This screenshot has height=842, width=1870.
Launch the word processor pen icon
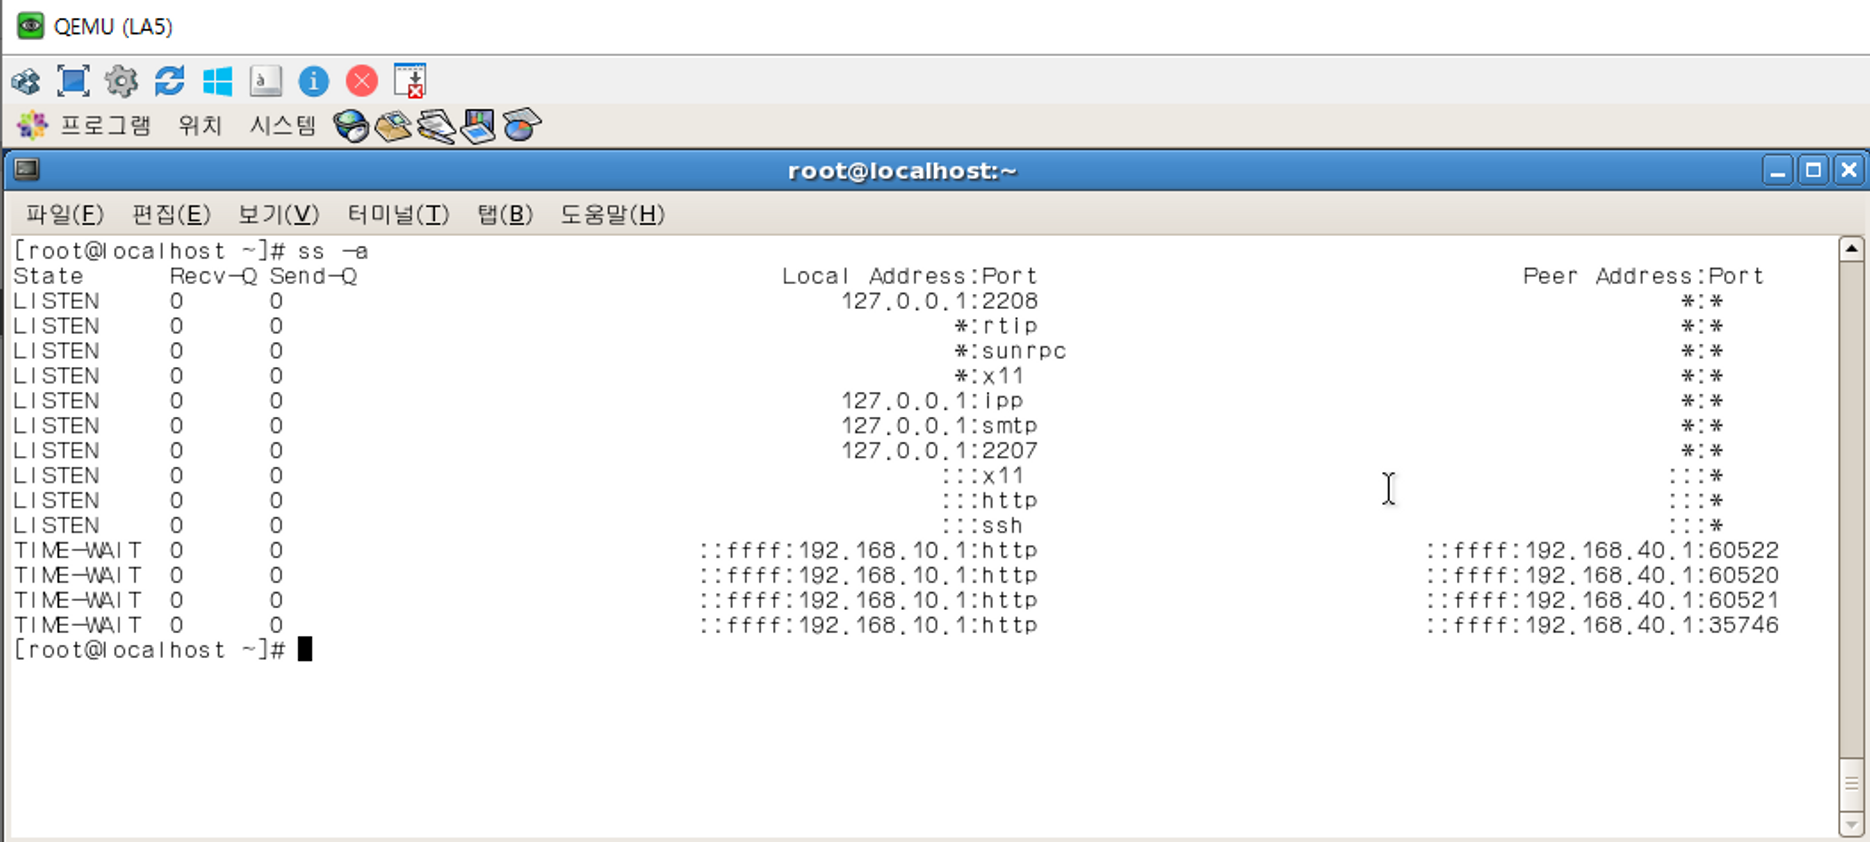[436, 126]
